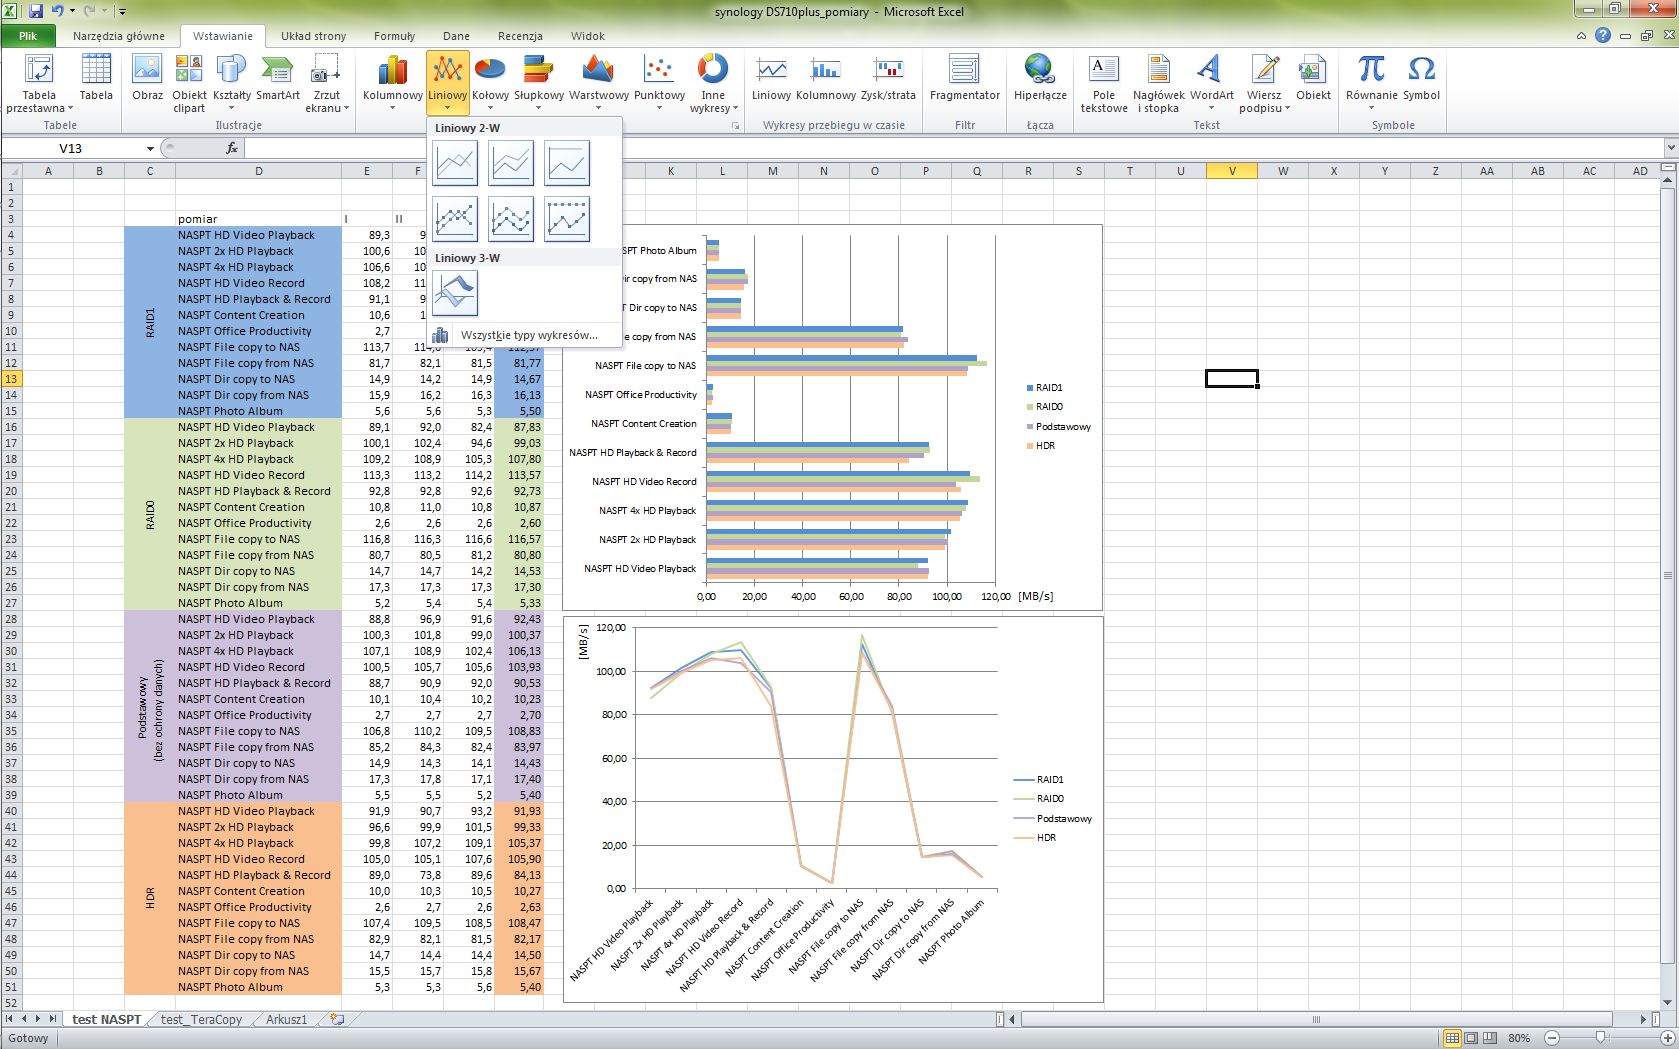Insert a Liniowy sparkline

click(771, 78)
